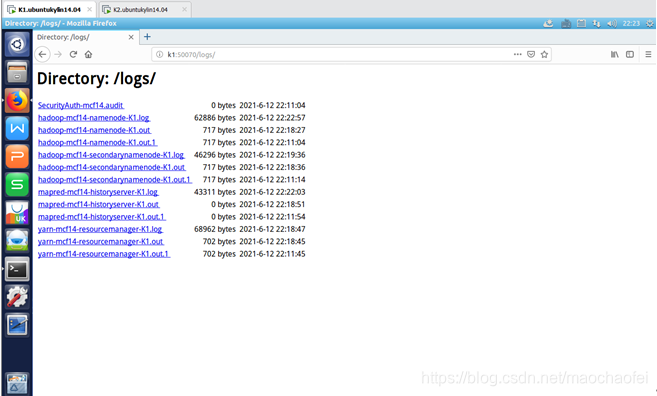Screen dimensions: 657x396
Task: Open hadoop-mcf14-secondarynamenode-K1.out.1
Action: [114, 180]
